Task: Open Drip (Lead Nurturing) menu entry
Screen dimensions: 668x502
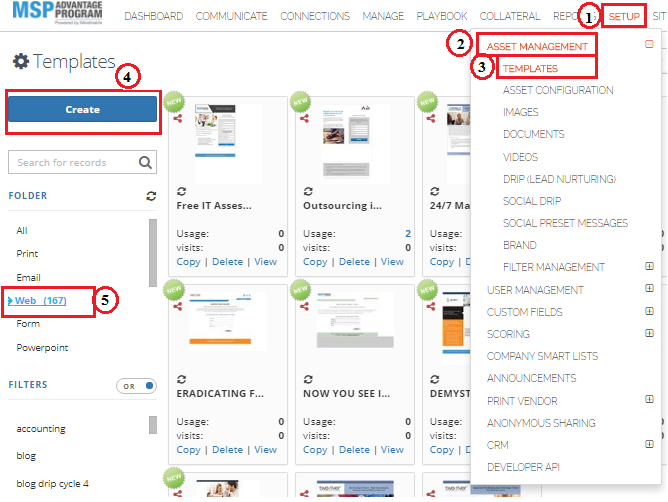Action: [x=559, y=179]
